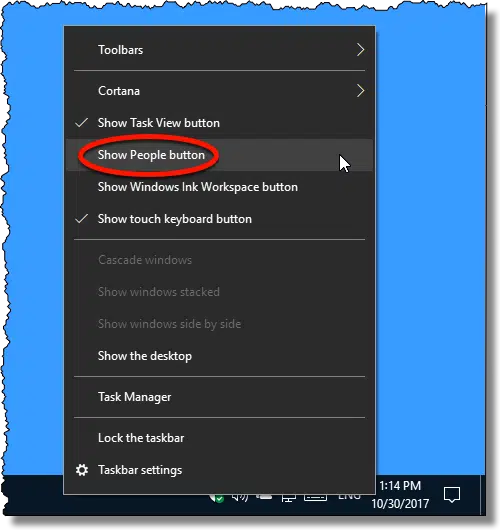The height and width of the screenshot is (530, 500).
Task: Open Taskbar settings
Action: click(x=219, y=470)
